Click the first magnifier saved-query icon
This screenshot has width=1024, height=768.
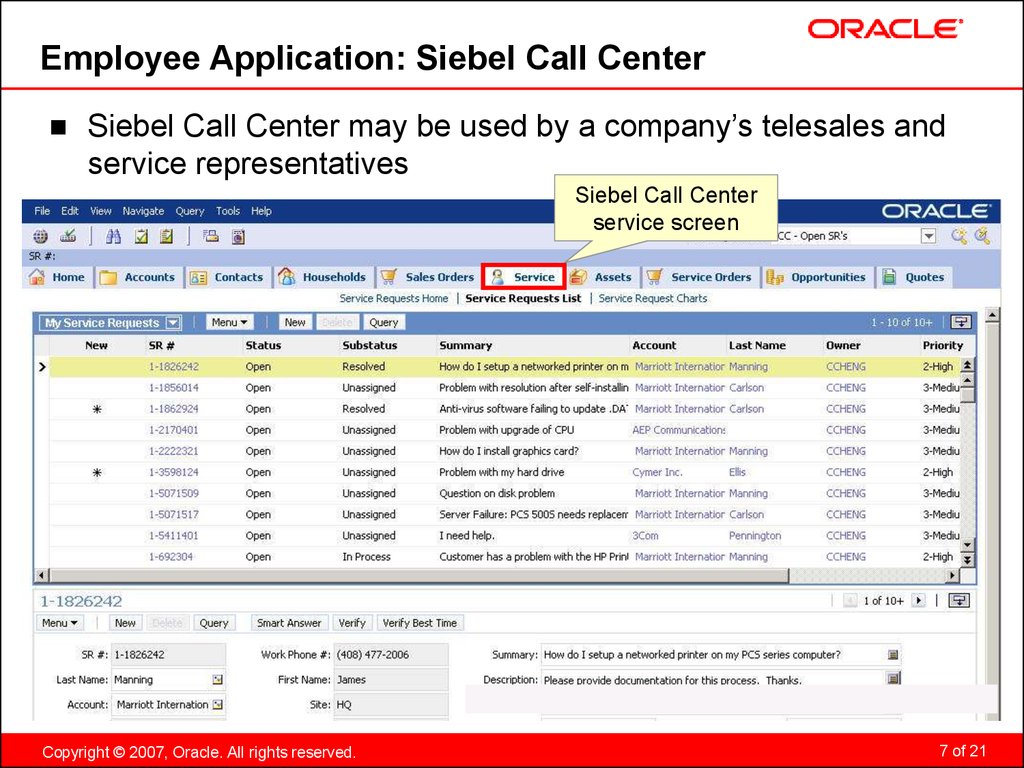tap(959, 236)
